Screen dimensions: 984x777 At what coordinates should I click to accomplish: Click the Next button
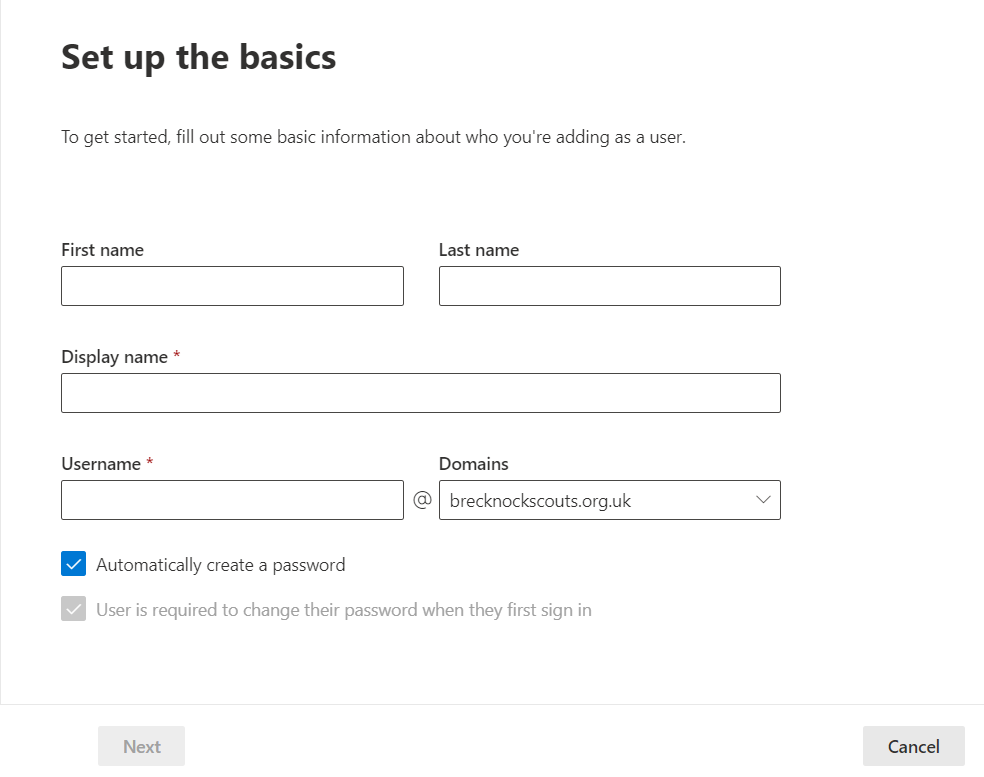[x=141, y=746]
